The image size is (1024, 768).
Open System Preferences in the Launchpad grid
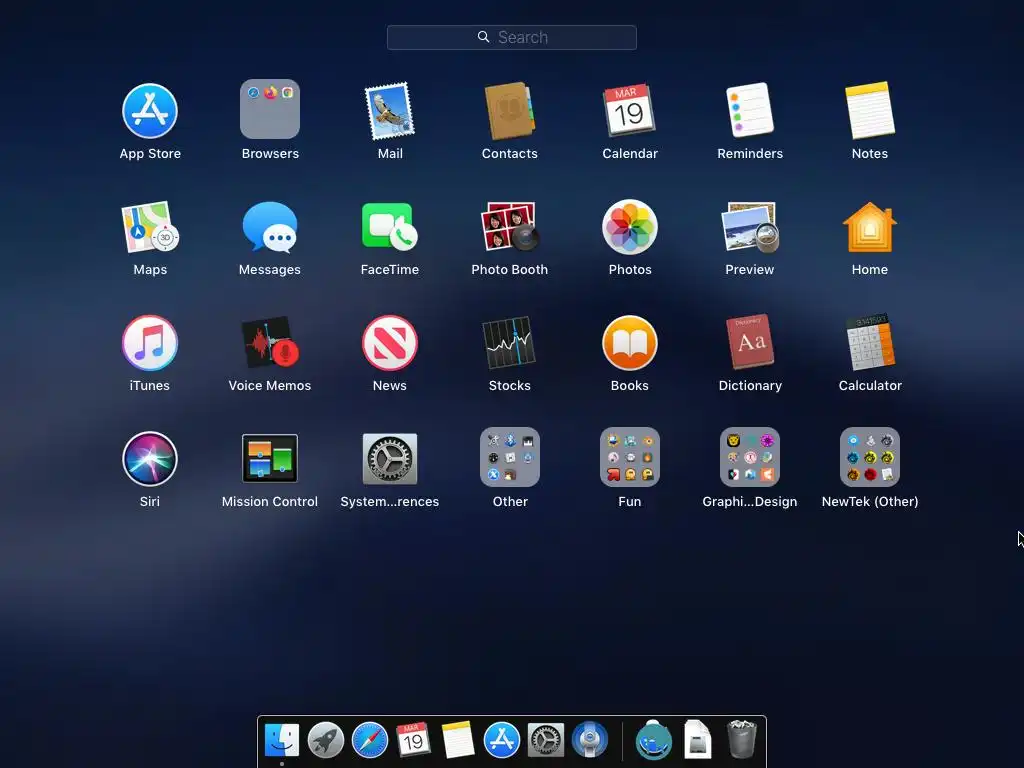(390, 458)
